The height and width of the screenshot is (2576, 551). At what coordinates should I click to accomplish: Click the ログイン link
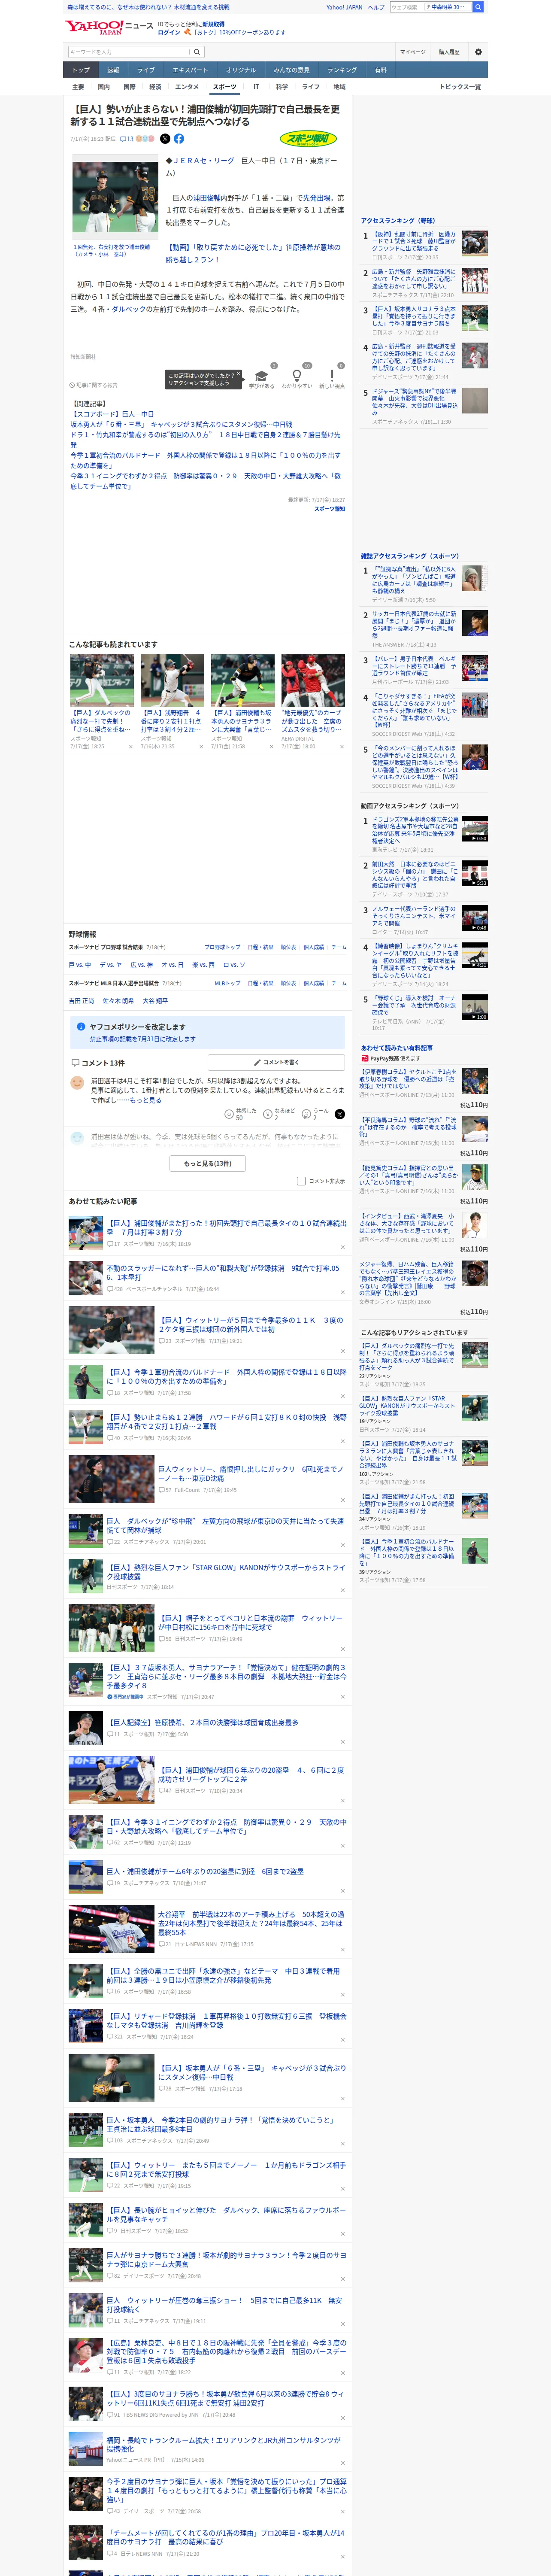click(x=169, y=32)
